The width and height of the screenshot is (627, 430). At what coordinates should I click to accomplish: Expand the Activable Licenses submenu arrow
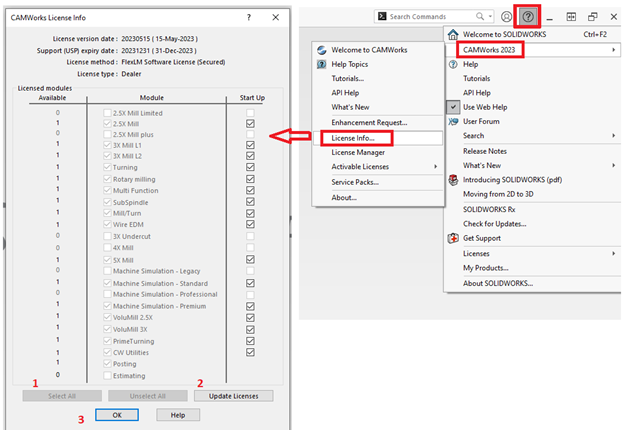pyautogui.click(x=435, y=167)
